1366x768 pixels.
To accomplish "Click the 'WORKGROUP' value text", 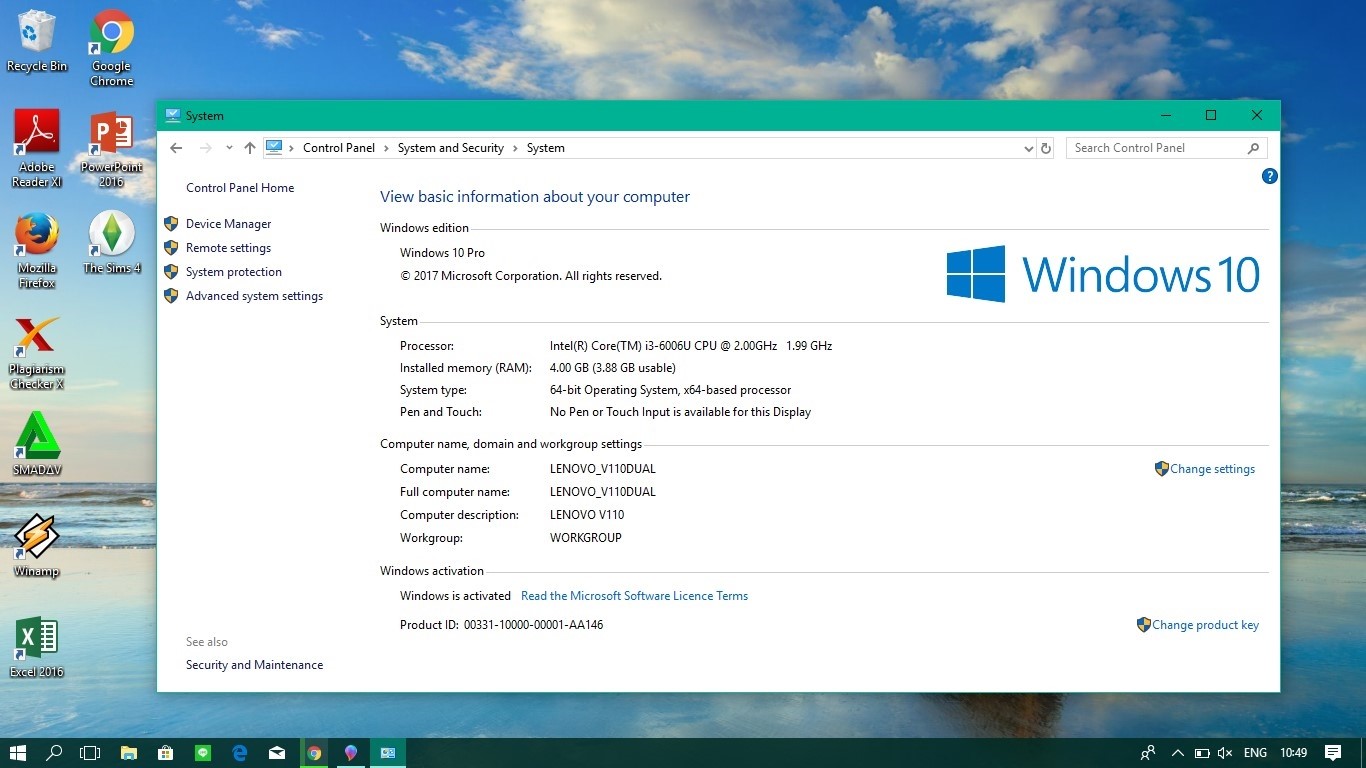I will [x=586, y=538].
